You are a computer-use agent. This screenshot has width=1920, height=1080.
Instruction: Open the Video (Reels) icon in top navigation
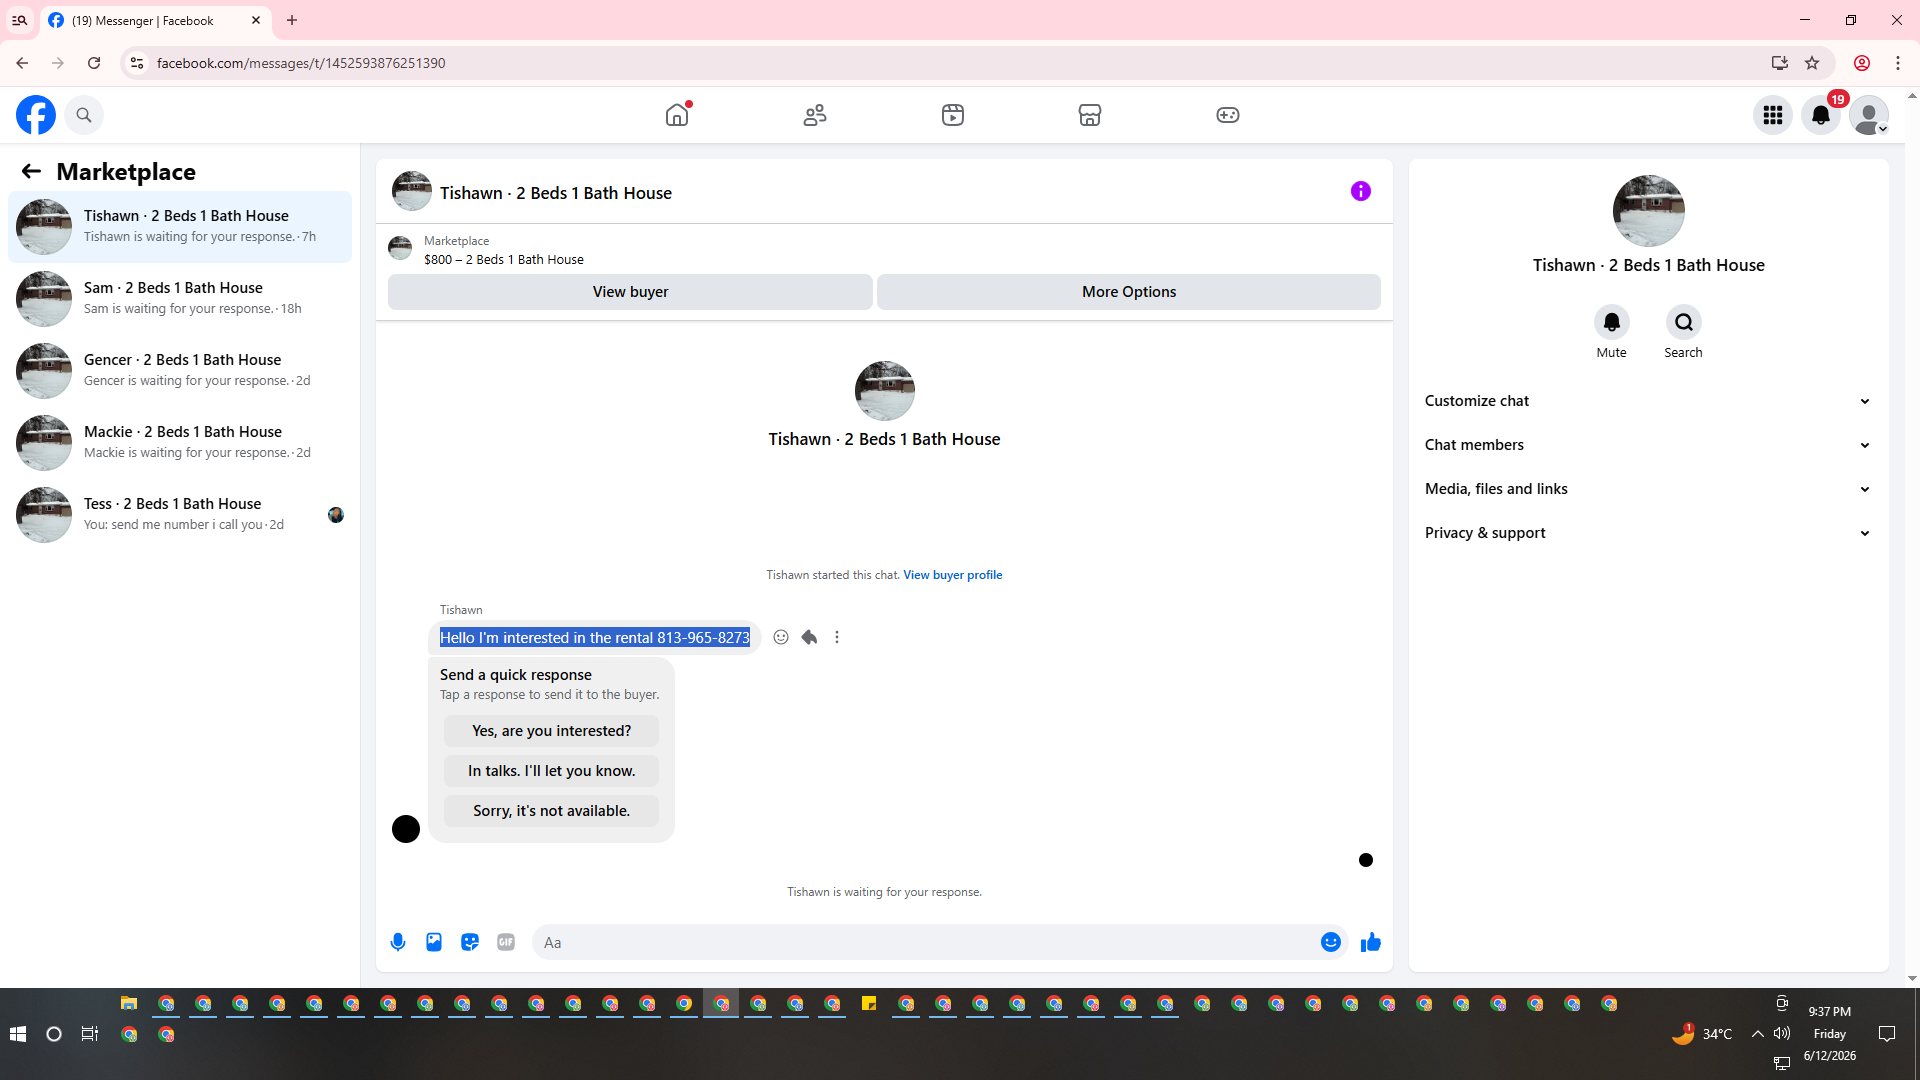click(953, 115)
